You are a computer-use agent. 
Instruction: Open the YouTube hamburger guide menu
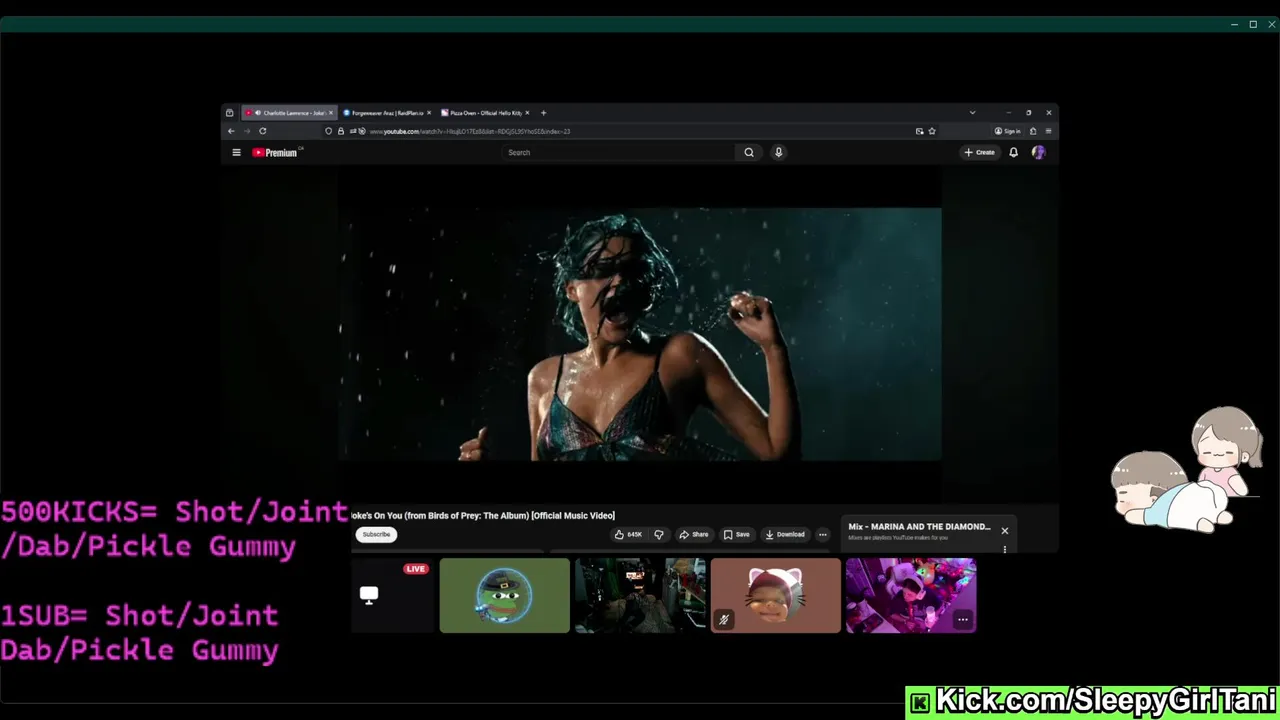236,153
